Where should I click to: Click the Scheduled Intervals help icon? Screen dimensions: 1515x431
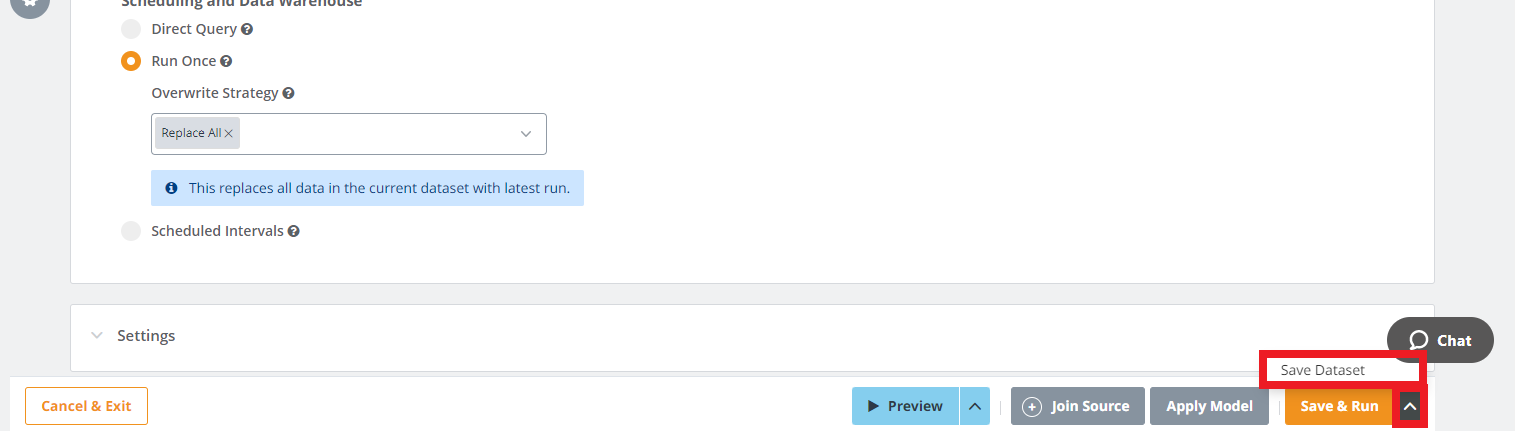point(294,232)
